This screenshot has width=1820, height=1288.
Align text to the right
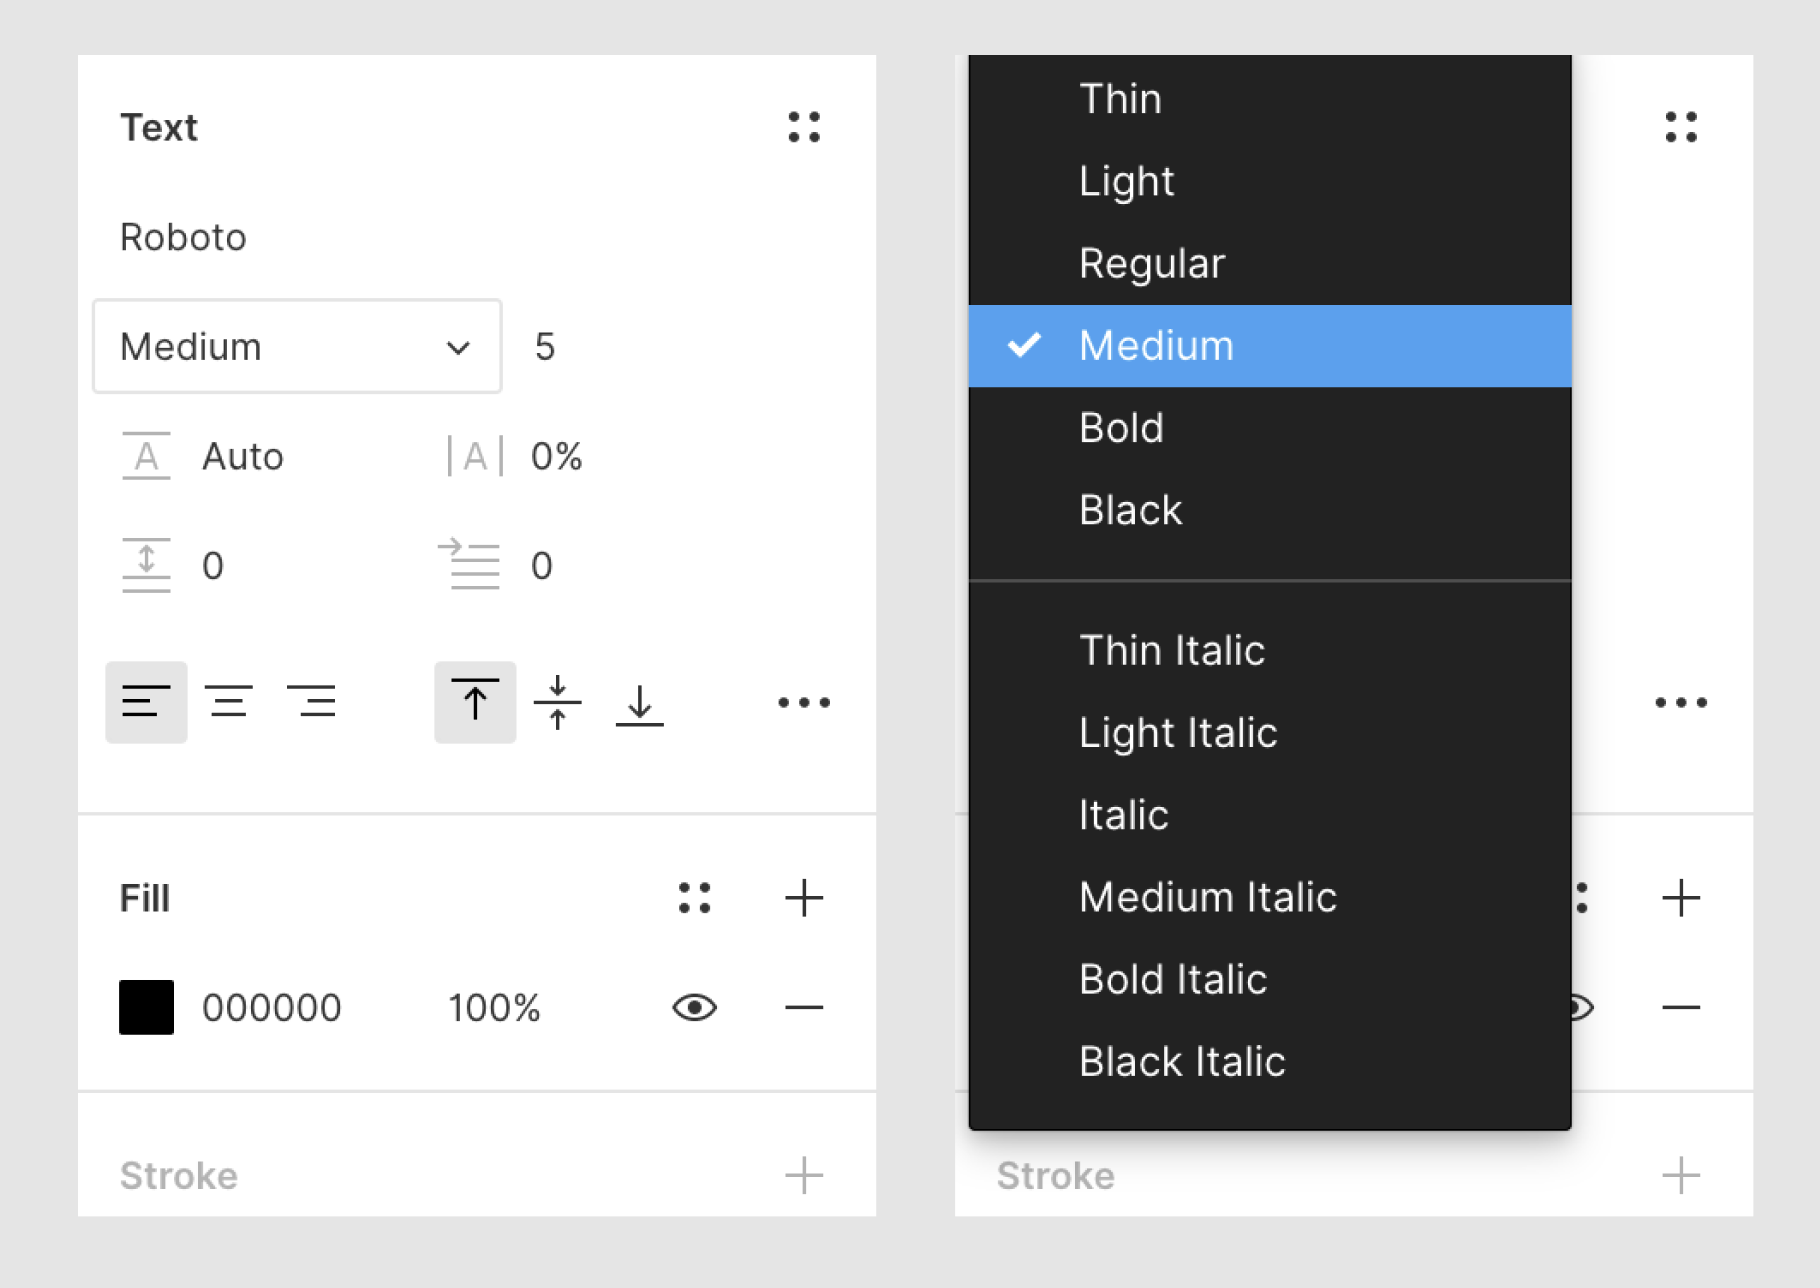tap(311, 702)
